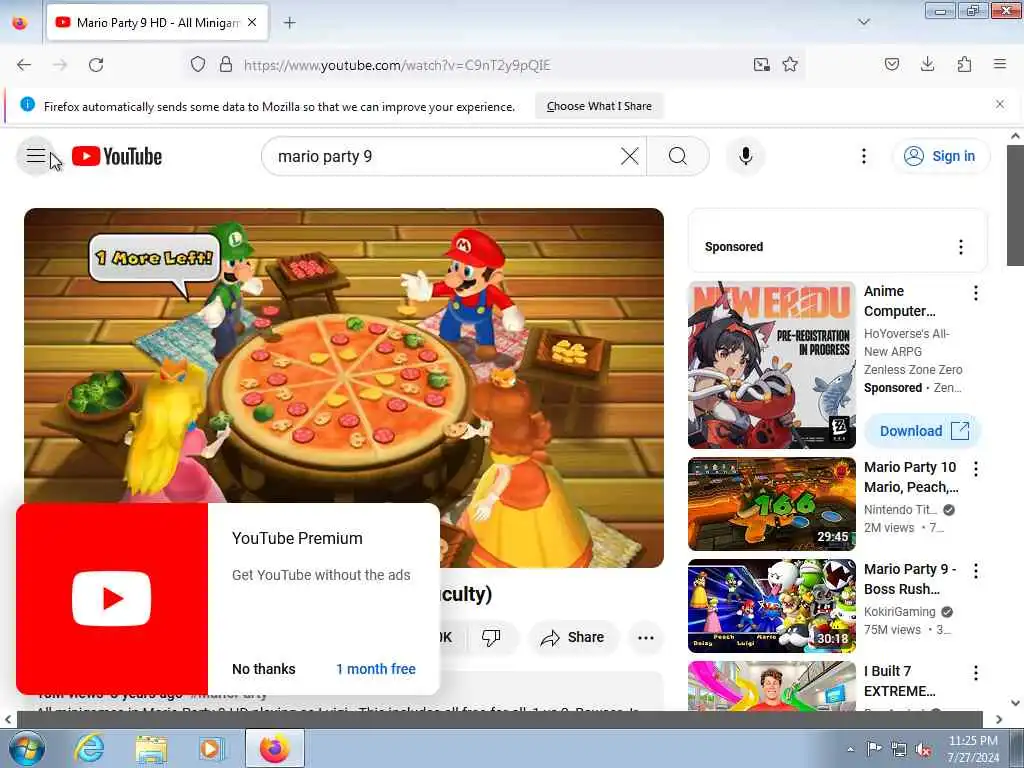Viewport: 1024px width, 768px height.
Task: Go to YouTube home via the logo
Action: [x=117, y=156]
